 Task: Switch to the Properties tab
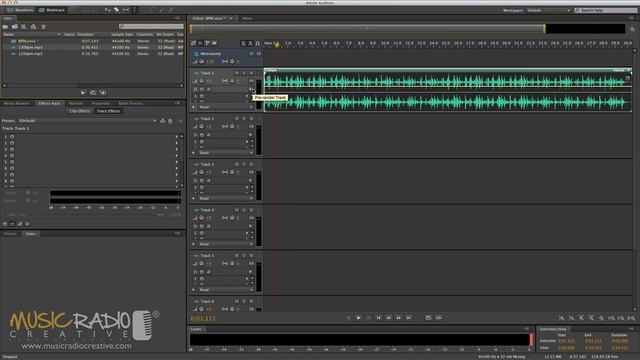pyautogui.click(x=100, y=103)
